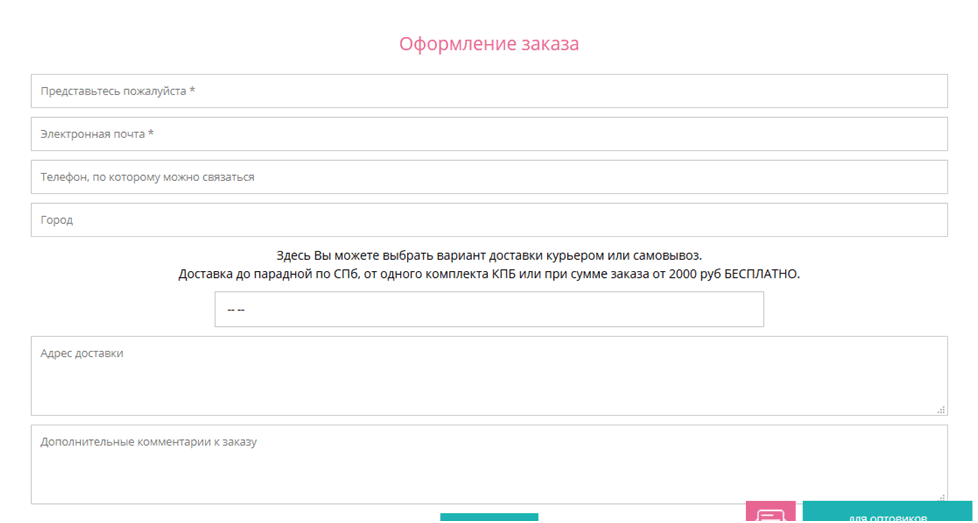Viewport: 978px width, 523px height.
Task: Open the delivery option dropdown '-- --'
Action: [489, 309]
